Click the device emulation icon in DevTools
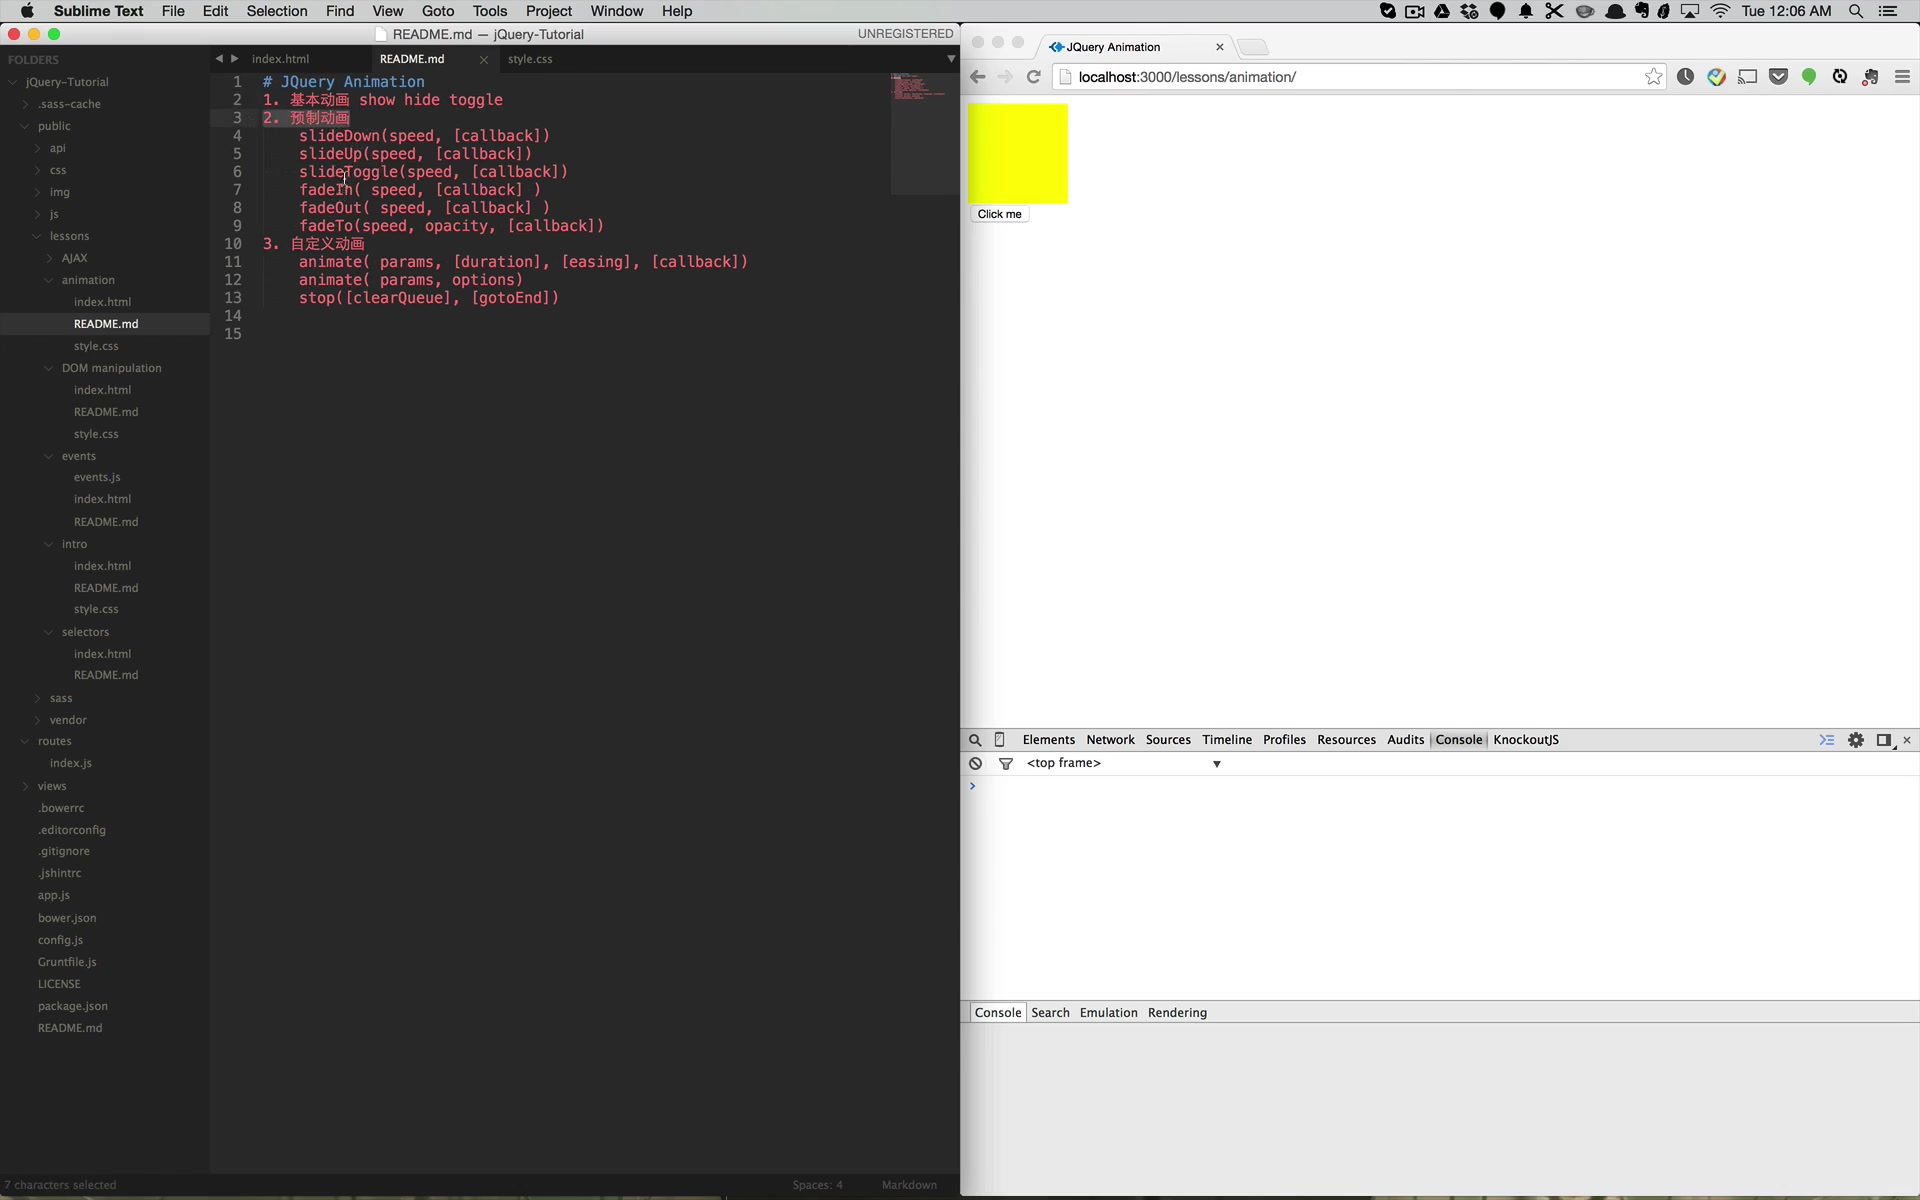 [x=999, y=740]
